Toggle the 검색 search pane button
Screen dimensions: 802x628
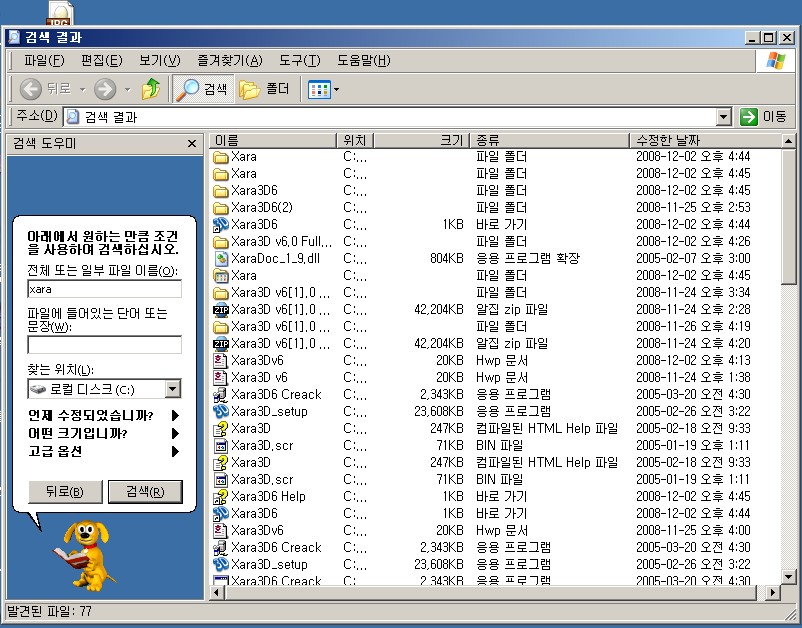tap(203, 89)
